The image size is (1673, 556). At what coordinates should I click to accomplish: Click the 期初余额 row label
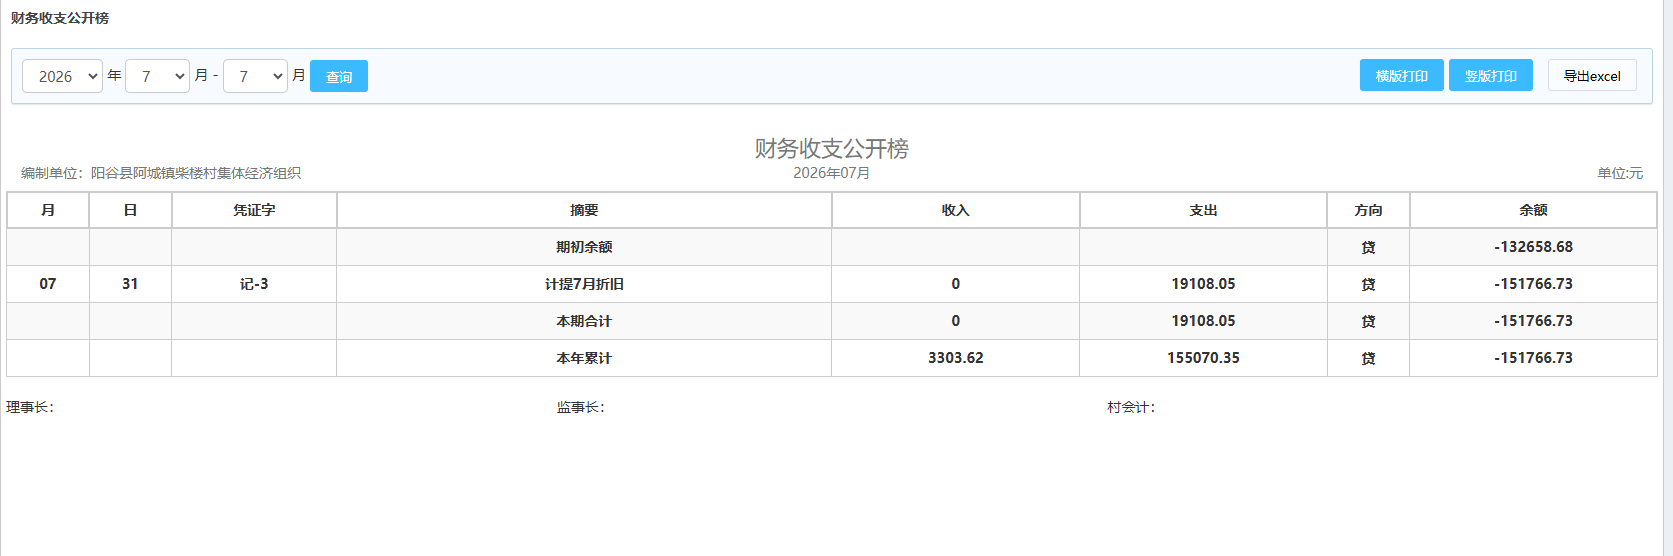584,247
